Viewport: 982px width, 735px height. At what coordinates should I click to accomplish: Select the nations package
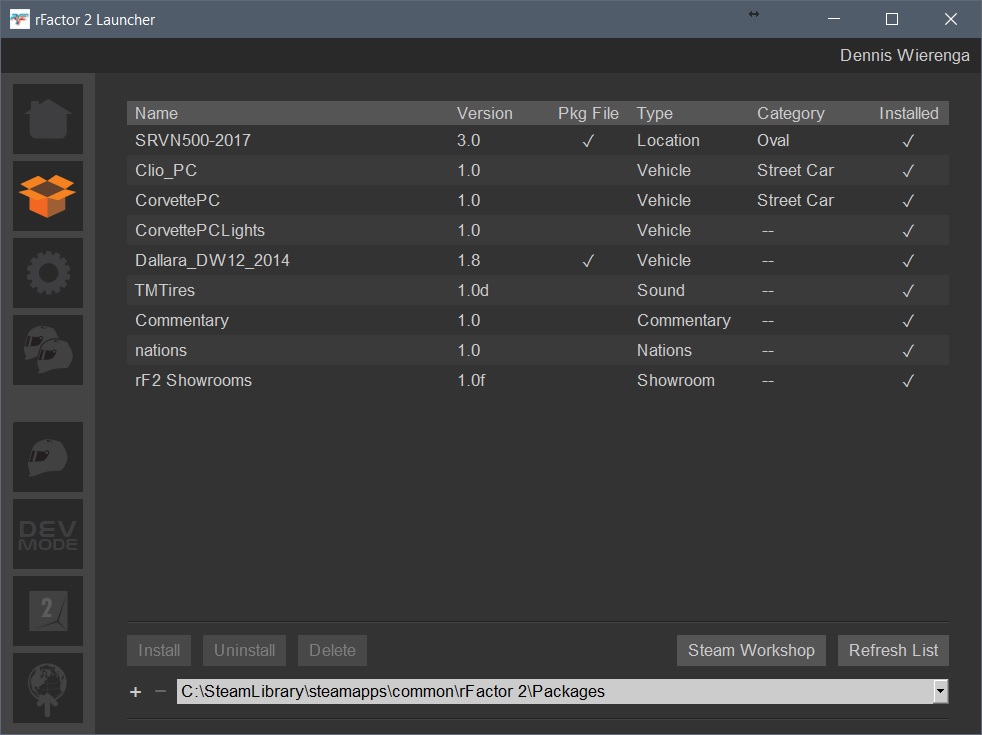pyautogui.click(x=537, y=351)
